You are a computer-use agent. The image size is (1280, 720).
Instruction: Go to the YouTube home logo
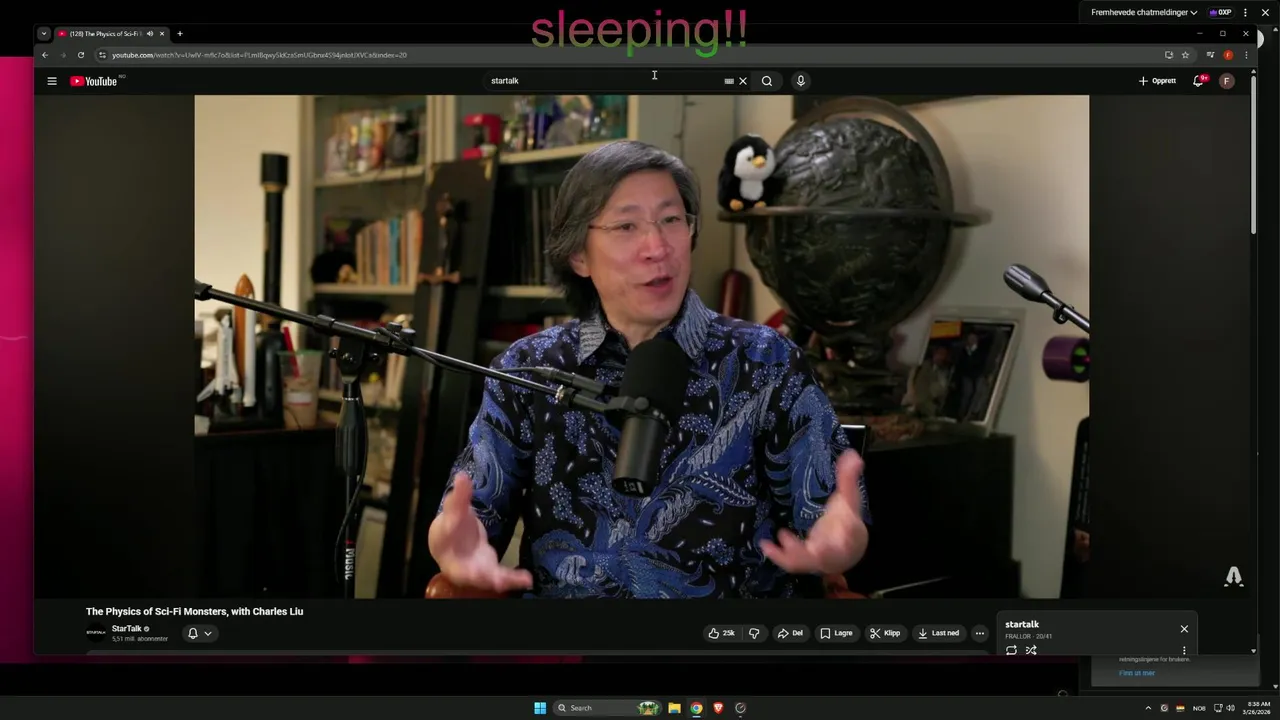click(94, 81)
